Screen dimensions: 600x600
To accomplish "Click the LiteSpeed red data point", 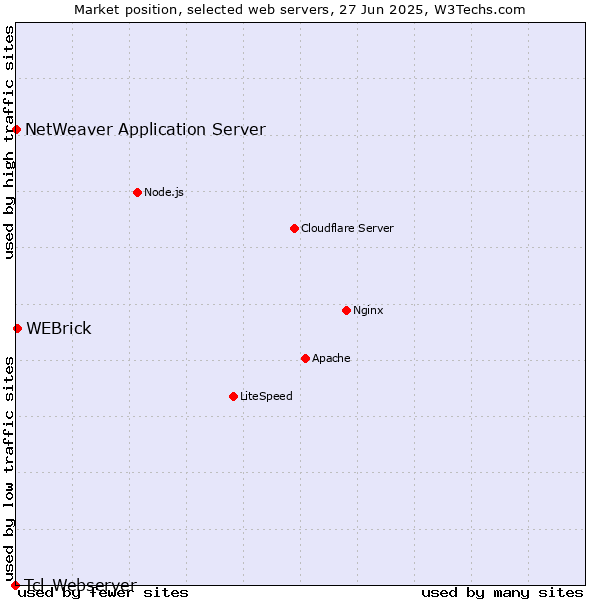I will click(x=233, y=396).
